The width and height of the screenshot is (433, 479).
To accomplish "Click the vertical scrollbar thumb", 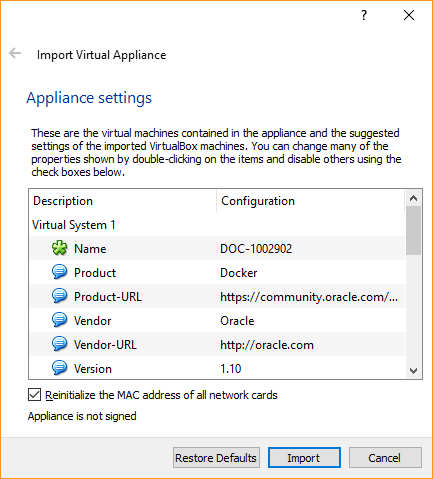I will 414,231.
